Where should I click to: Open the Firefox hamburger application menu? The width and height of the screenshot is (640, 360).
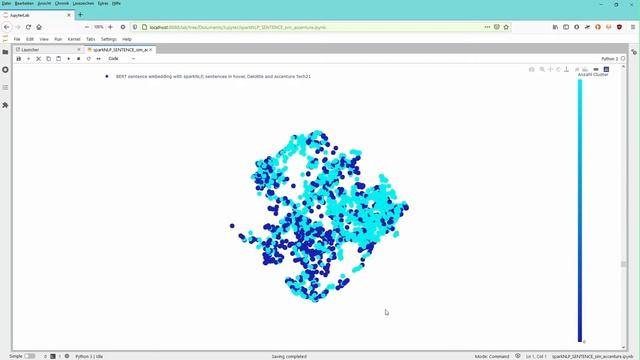point(633,27)
